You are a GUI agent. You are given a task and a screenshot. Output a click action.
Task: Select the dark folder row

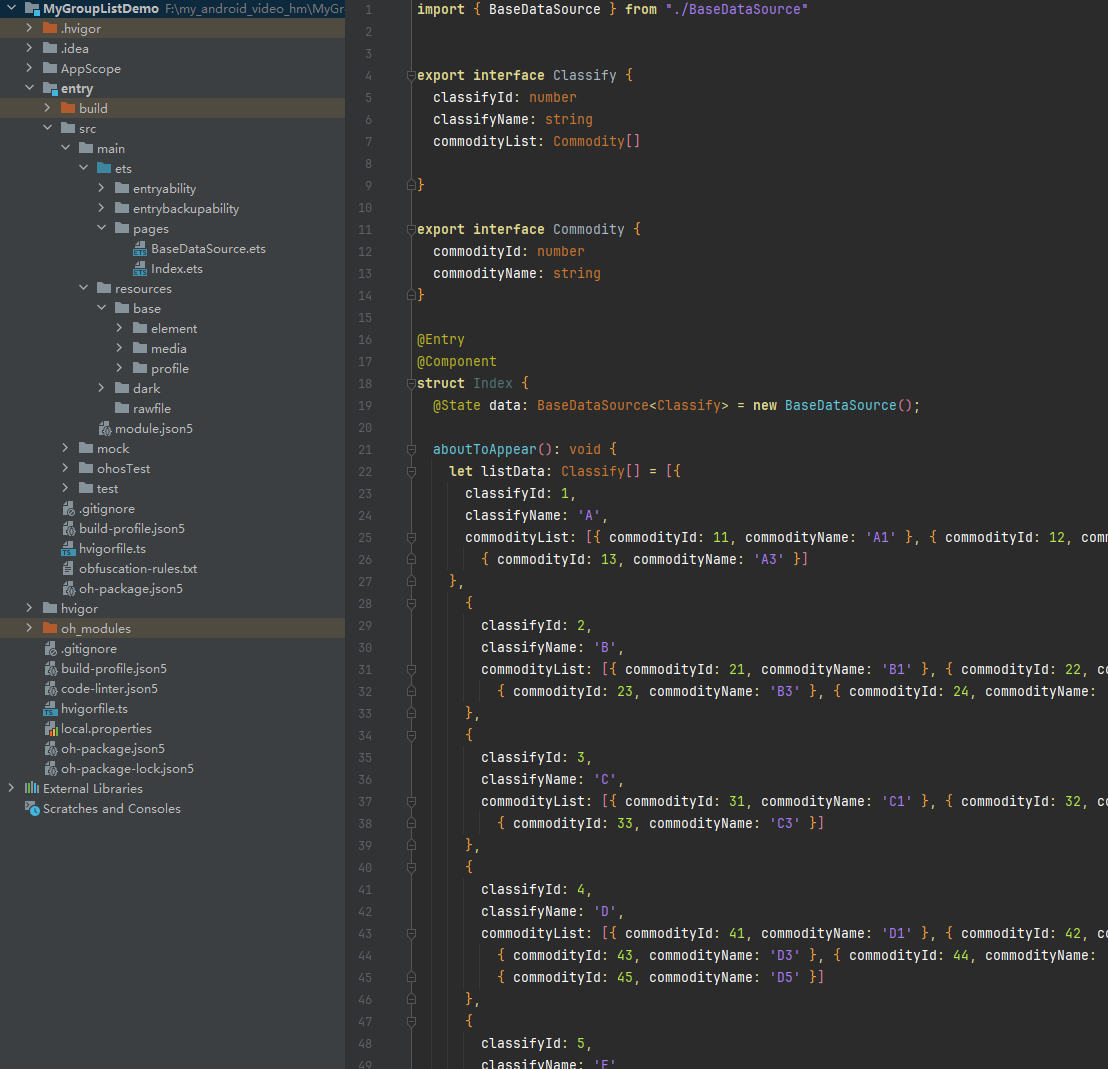pyautogui.click(x=172, y=389)
